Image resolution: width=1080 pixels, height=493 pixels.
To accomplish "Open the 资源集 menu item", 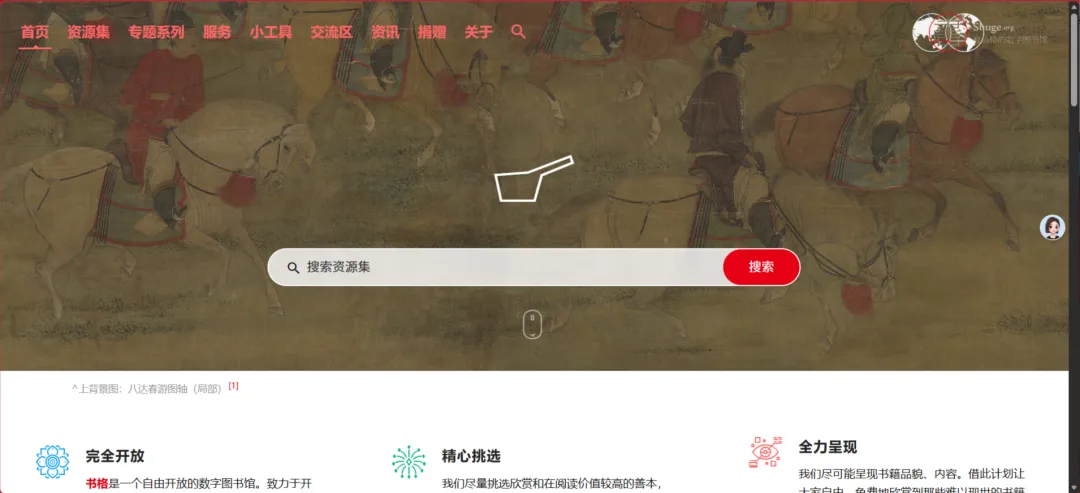I will [88, 32].
